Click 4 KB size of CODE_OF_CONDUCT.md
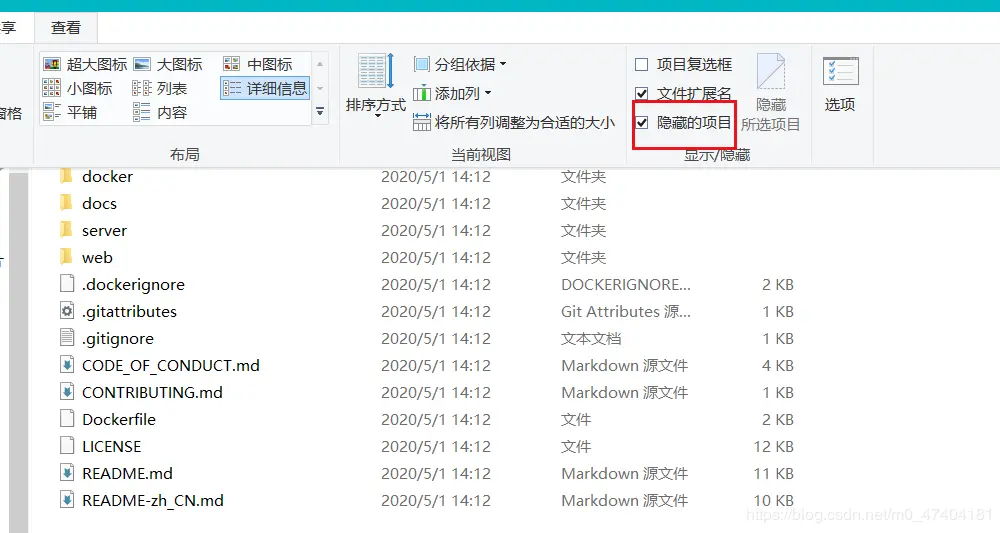This screenshot has width=1000, height=533. [x=778, y=365]
